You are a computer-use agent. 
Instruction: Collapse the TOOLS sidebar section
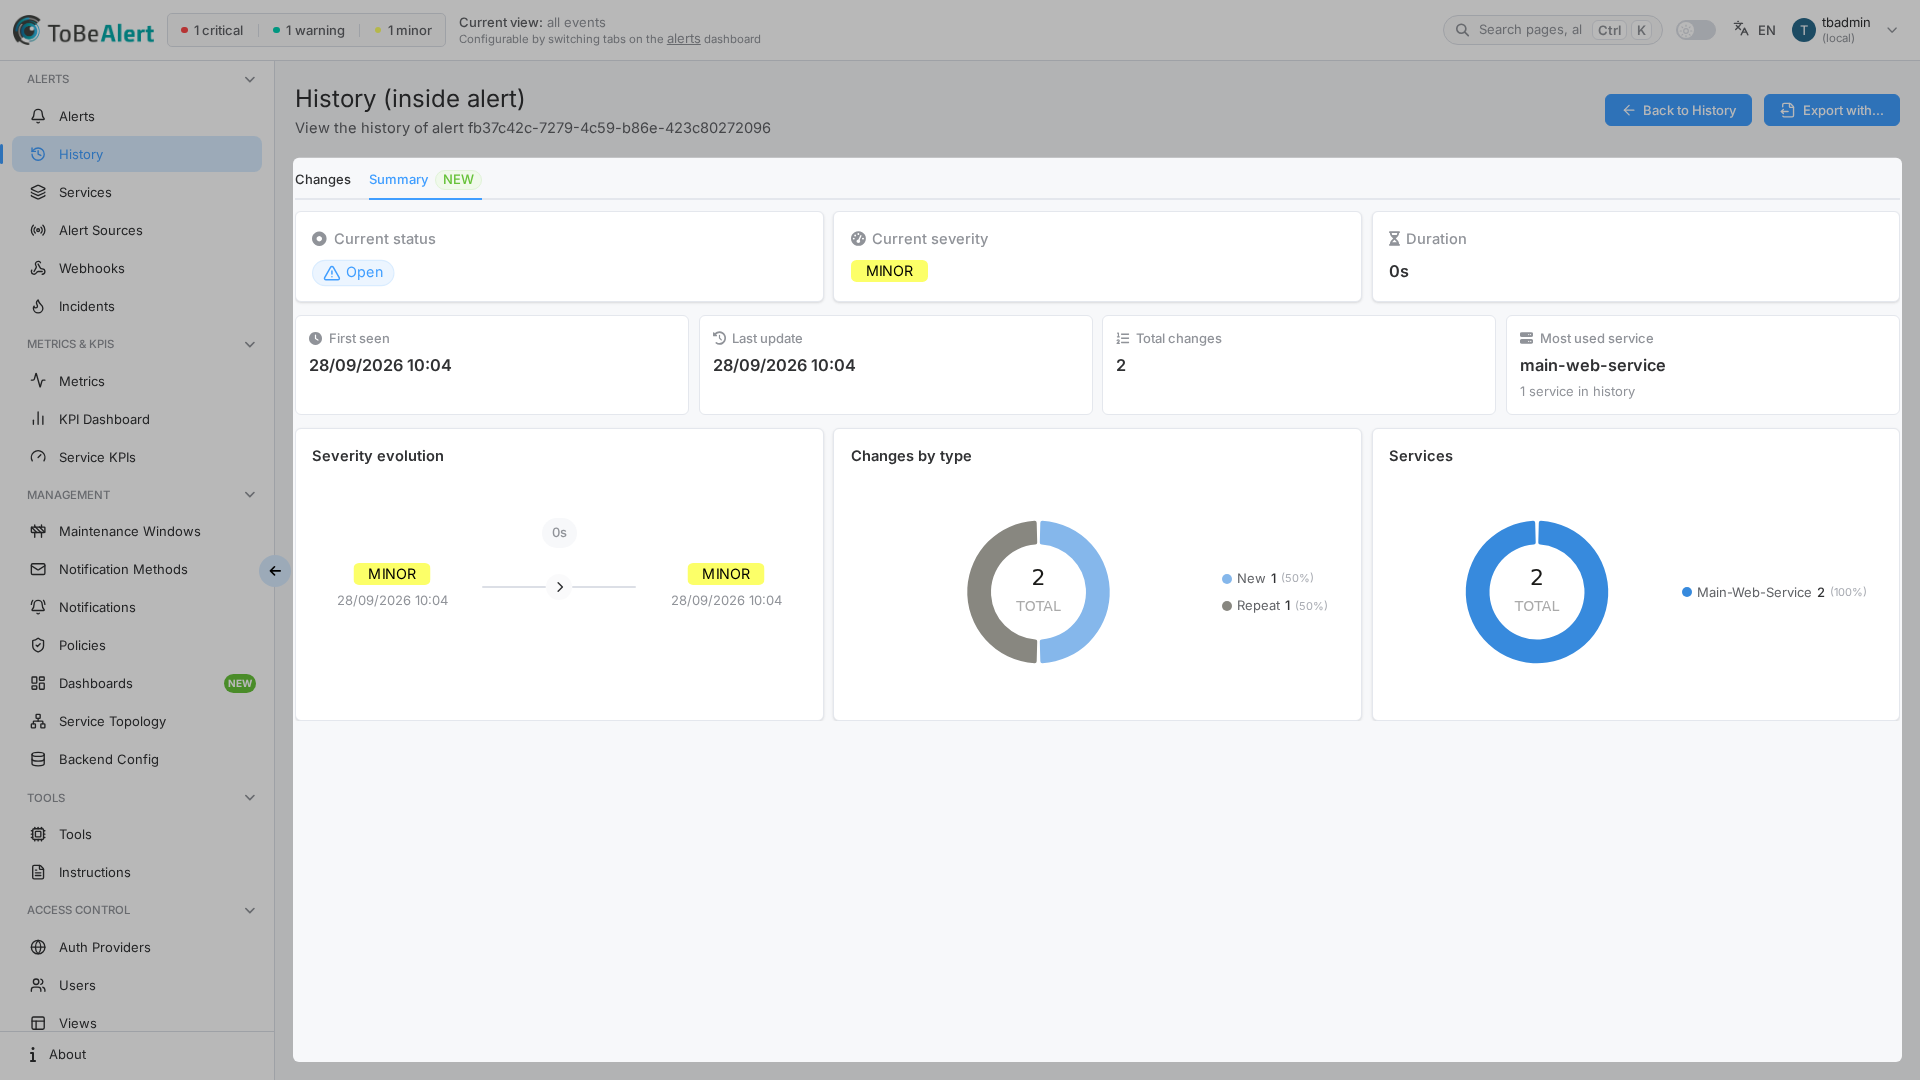click(250, 797)
